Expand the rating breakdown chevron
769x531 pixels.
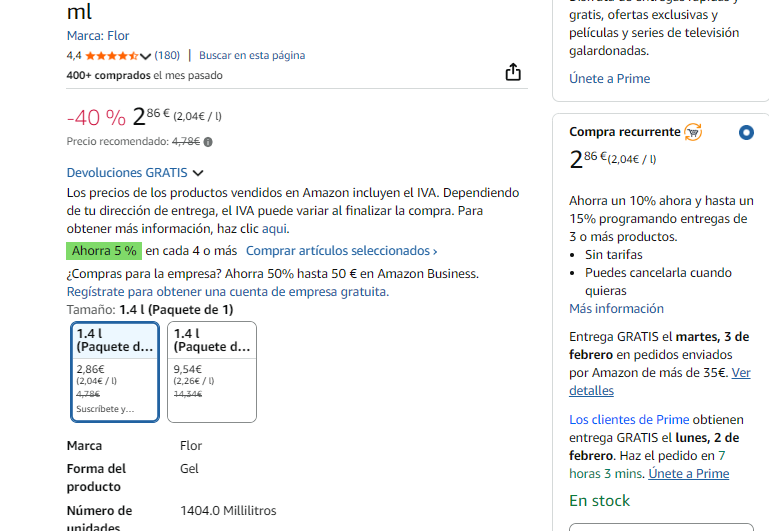[145, 56]
